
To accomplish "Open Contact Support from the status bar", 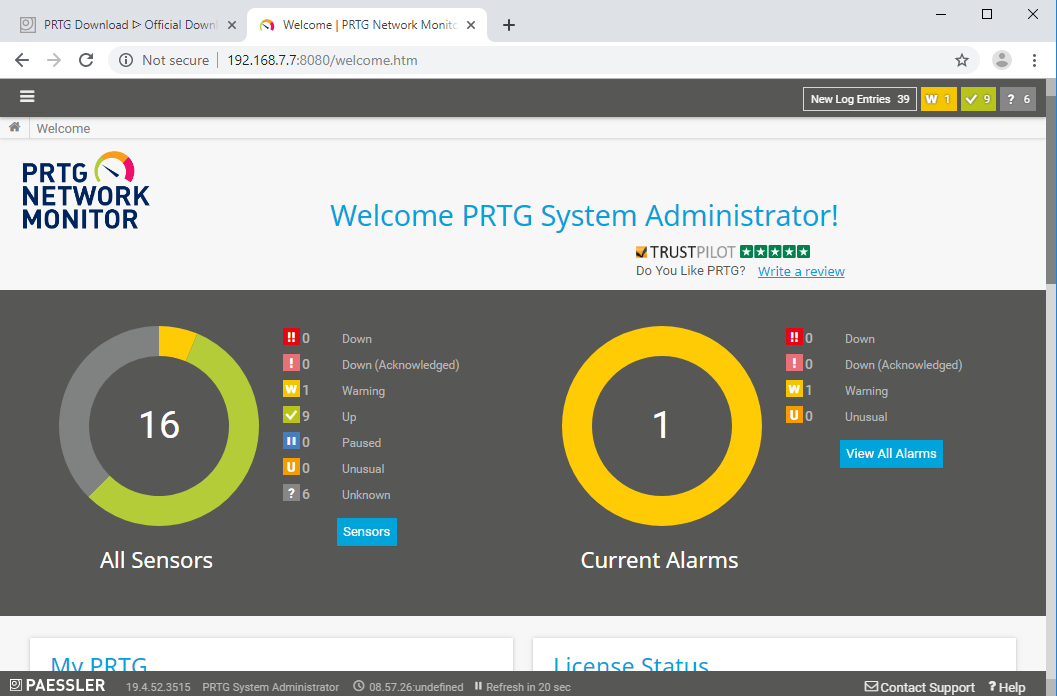I will click(x=919, y=687).
